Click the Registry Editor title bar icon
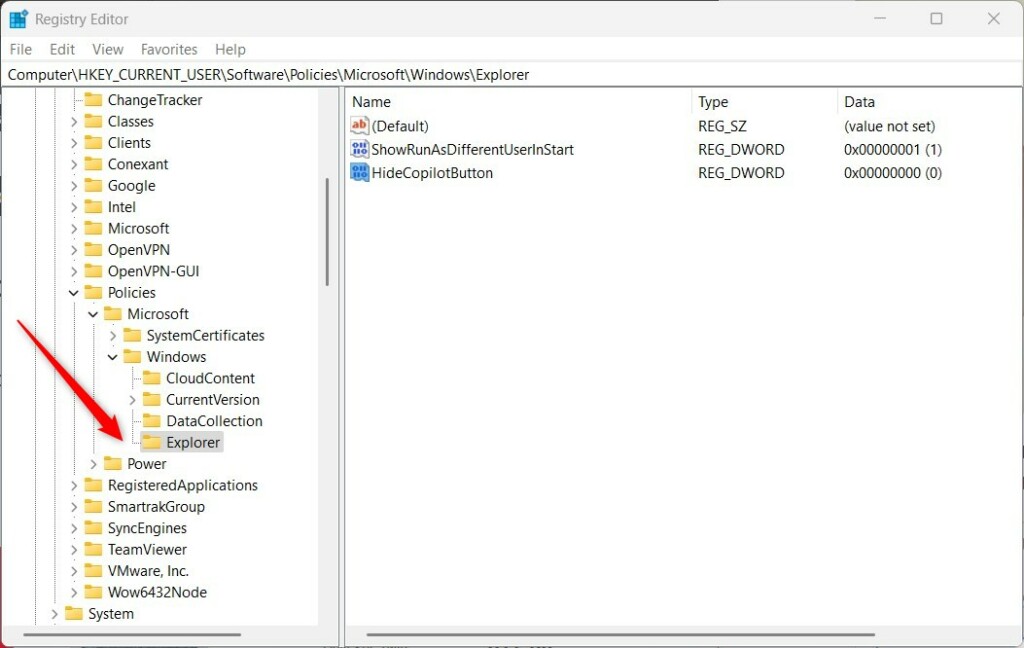Screen dimensions: 1024x648 (x=17, y=18)
